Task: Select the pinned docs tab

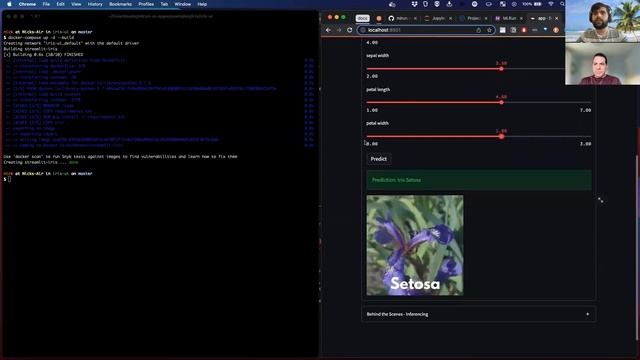Action: (x=362, y=18)
